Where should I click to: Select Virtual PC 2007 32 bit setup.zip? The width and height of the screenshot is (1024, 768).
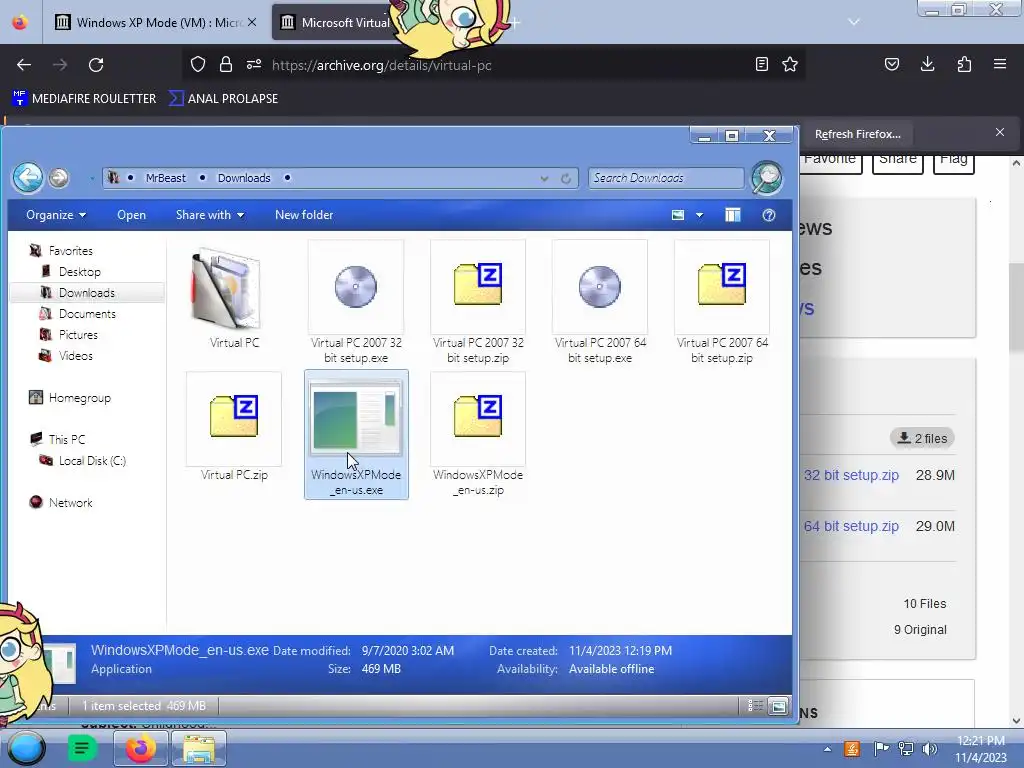tap(478, 302)
